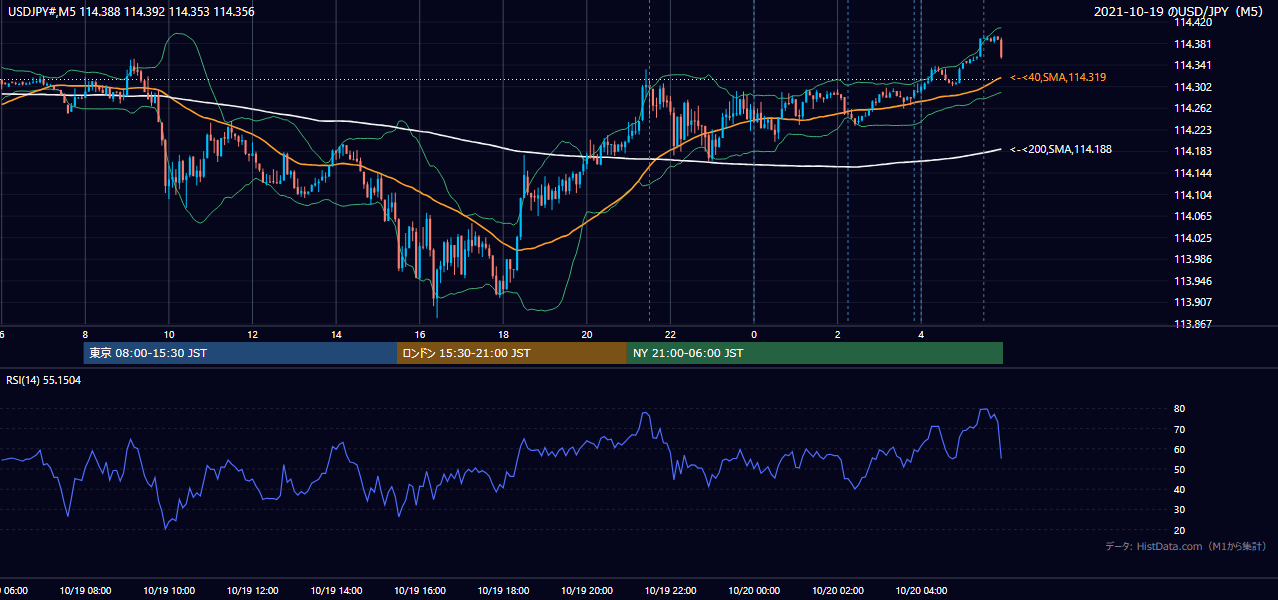Click price axis label 114.302

(1193, 87)
